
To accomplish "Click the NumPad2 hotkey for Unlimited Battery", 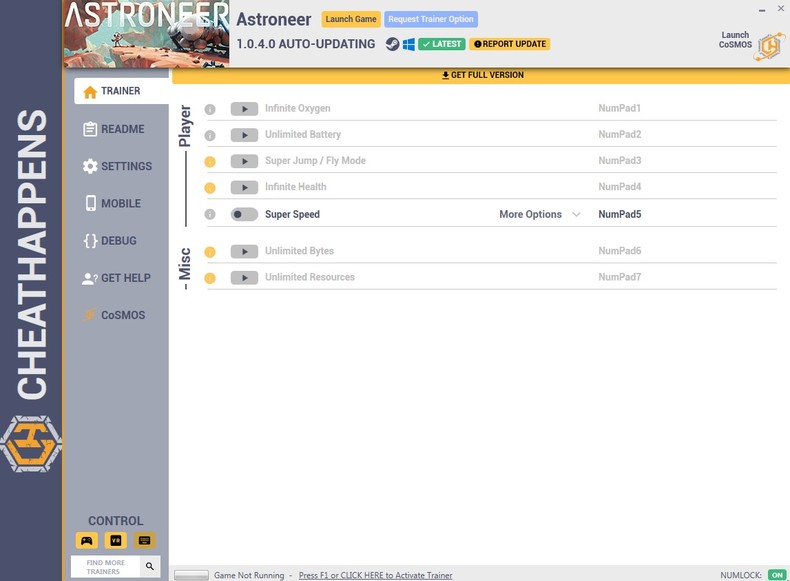I will [x=620, y=135].
